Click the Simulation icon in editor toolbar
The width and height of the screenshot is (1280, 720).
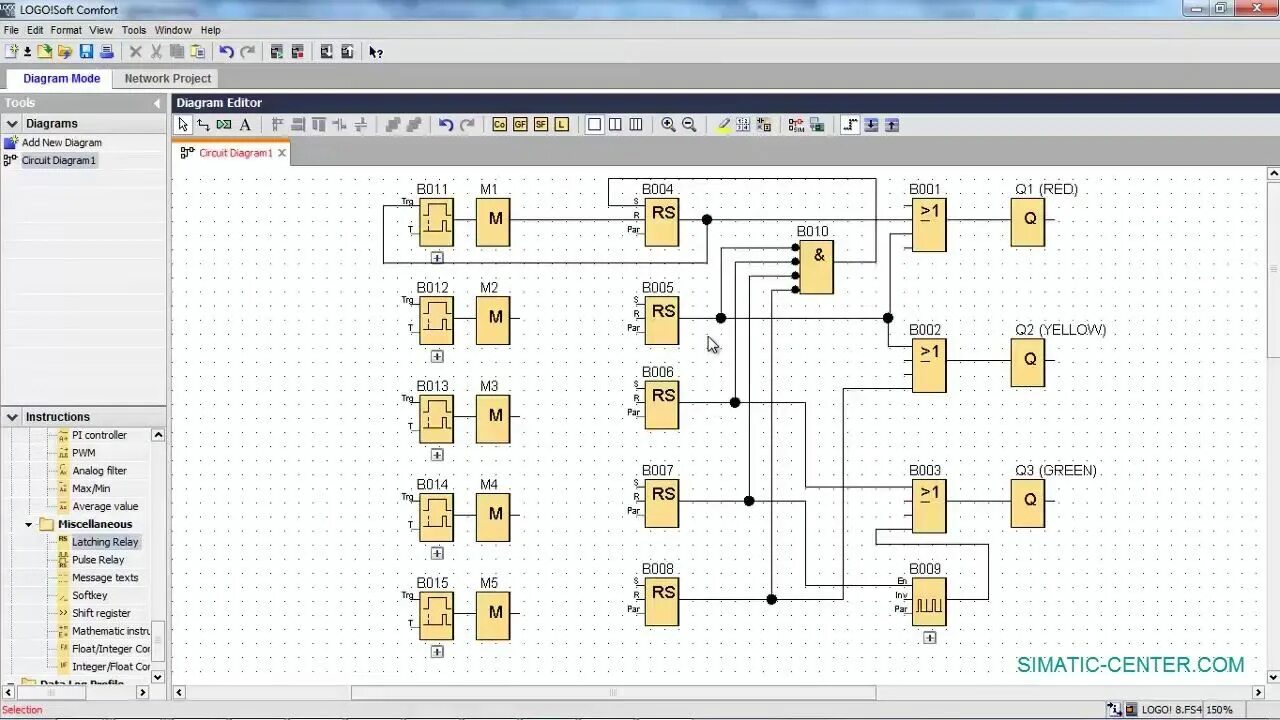pos(796,125)
